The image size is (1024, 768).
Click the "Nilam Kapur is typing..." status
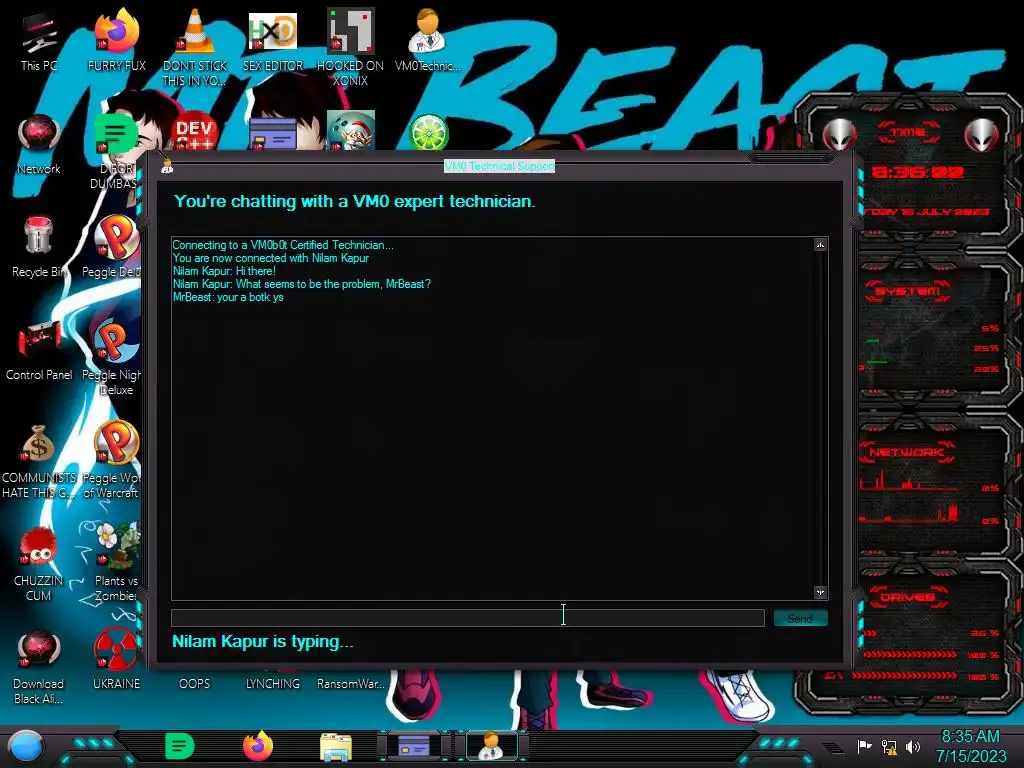tap(263, 641)
